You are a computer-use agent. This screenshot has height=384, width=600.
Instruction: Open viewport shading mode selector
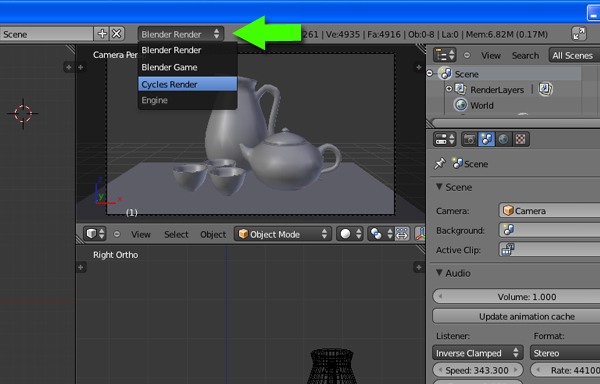(x=349, y=234)
